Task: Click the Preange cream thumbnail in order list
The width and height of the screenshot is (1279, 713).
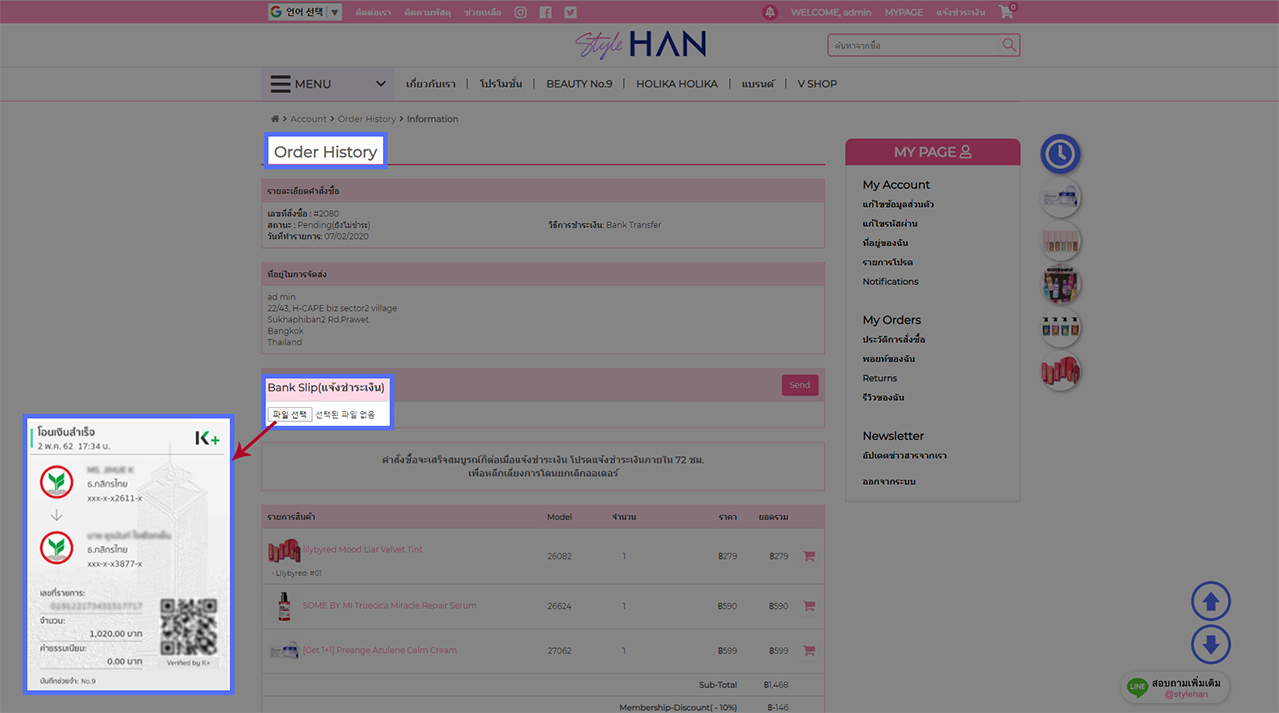Action: (x=284, y=651)
